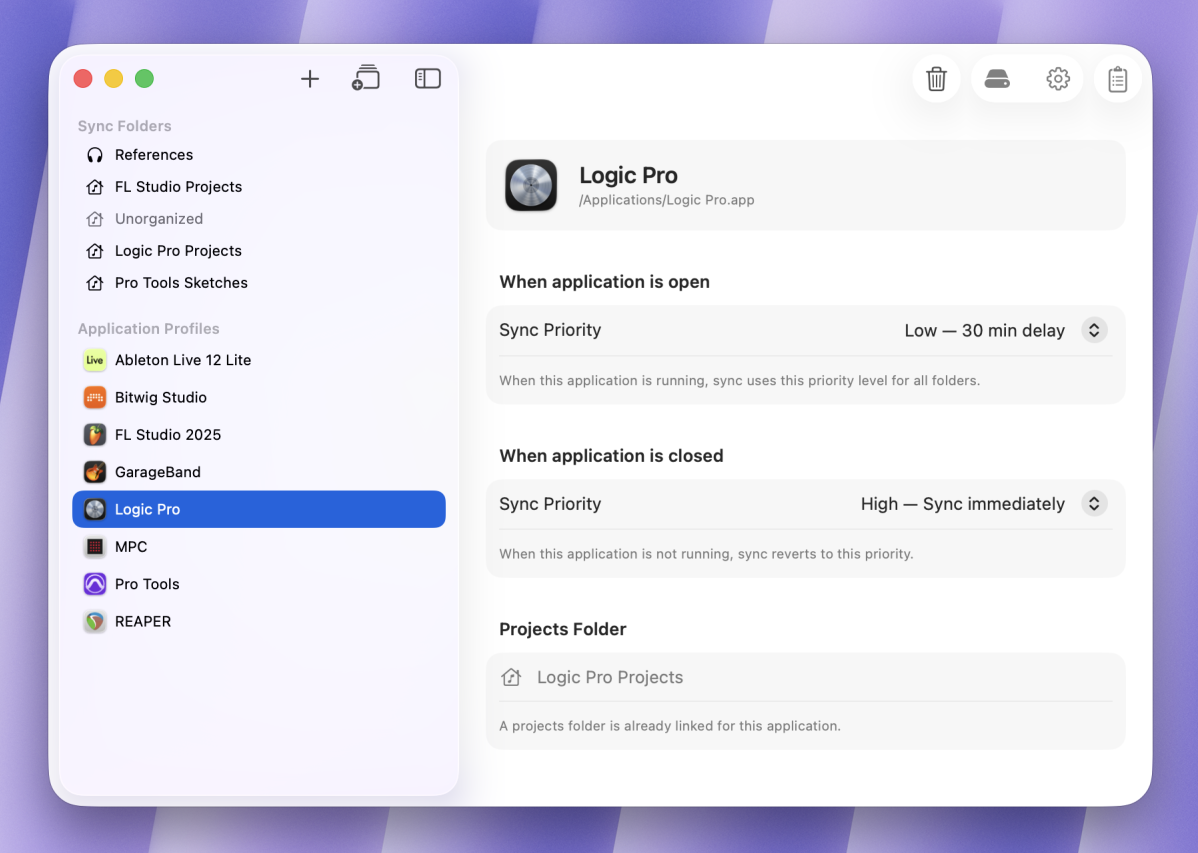The height and width of the screenshot is (853, 1198).
Task: Click the house icon beside Logic Pro Projects sidebar row
Action: pos(95,251)
